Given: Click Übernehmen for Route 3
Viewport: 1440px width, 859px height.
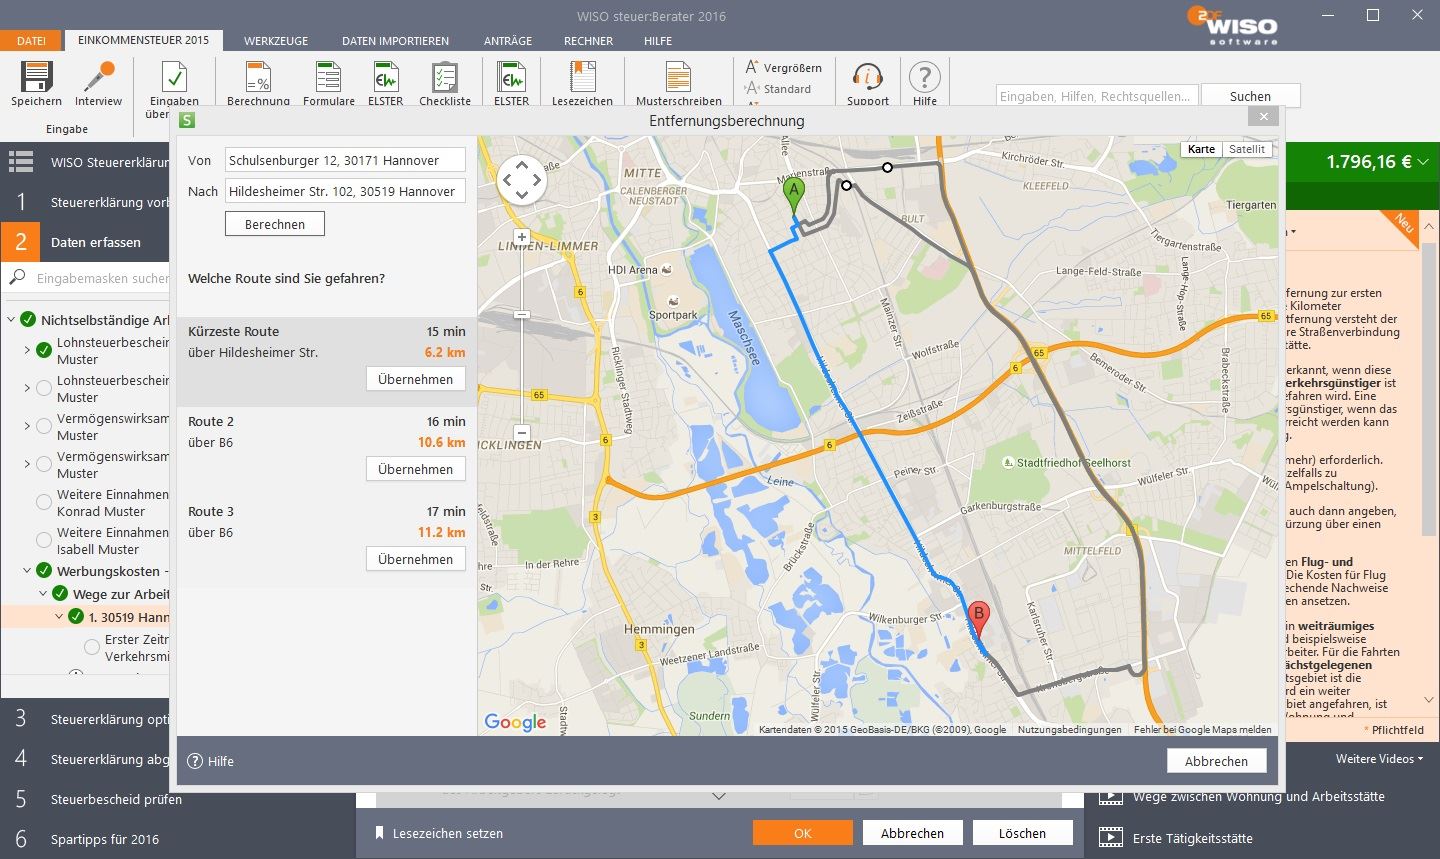Looking at the screenshot, I should (x=416, y=559).
